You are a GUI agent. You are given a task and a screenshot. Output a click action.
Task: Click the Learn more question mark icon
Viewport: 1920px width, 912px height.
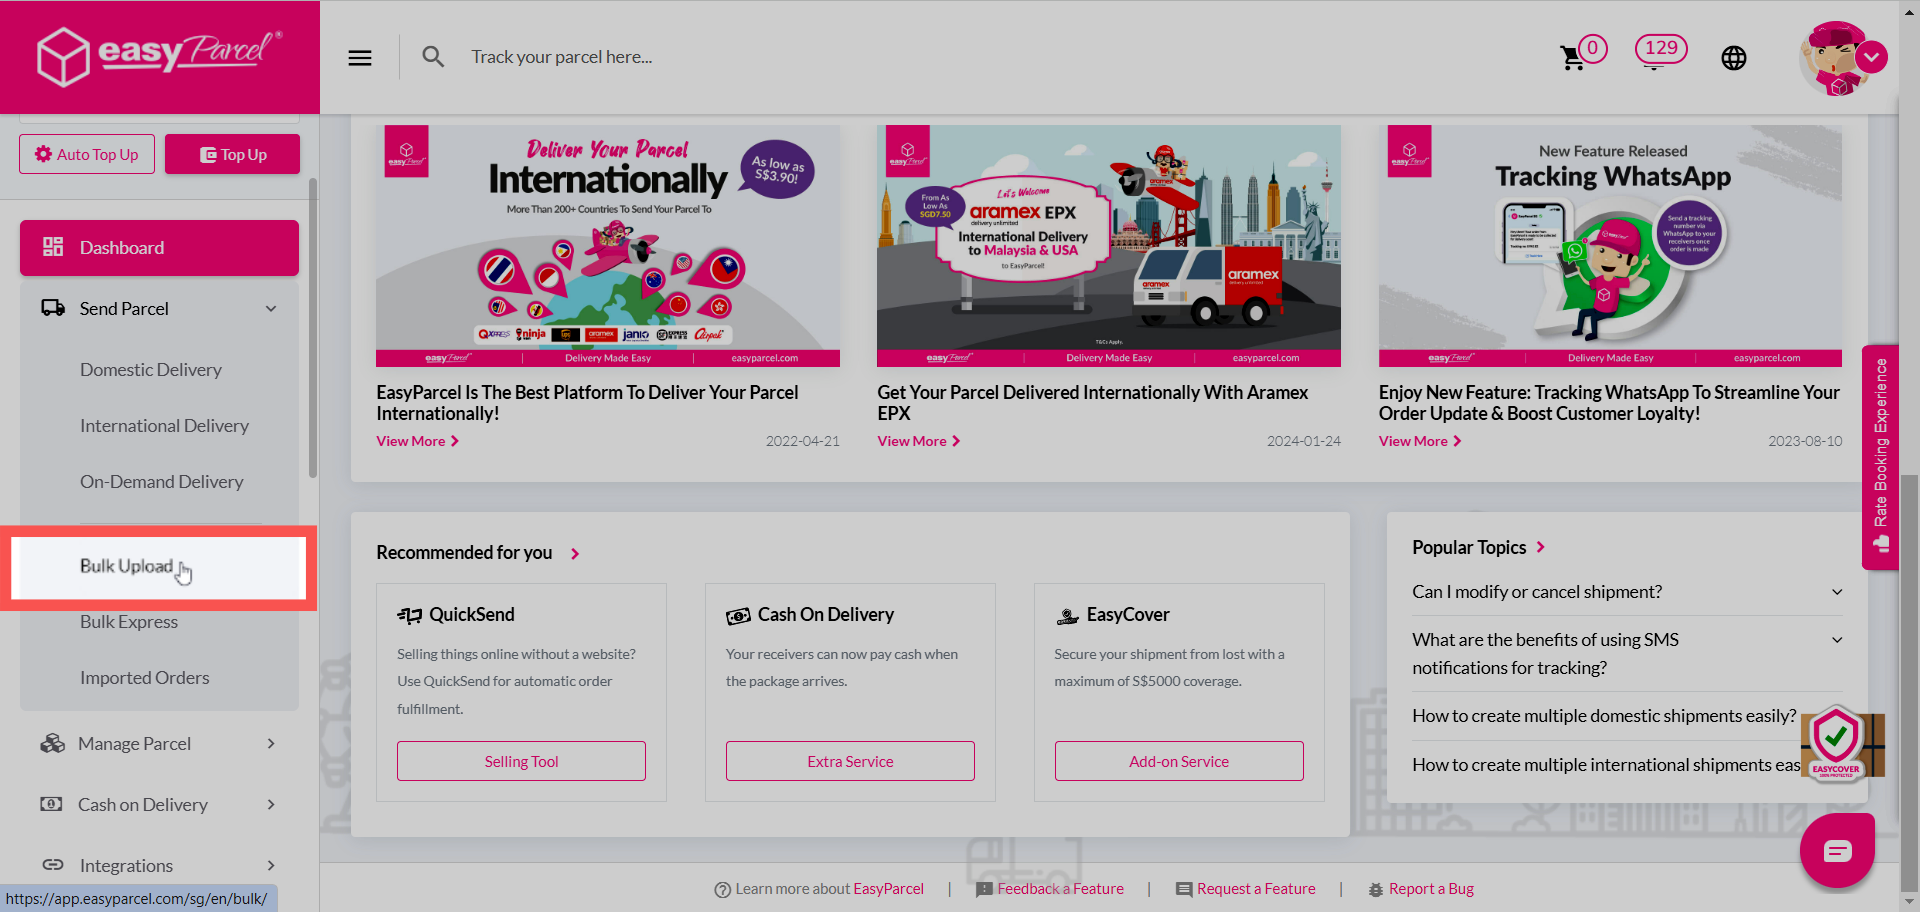pos(722,889)
